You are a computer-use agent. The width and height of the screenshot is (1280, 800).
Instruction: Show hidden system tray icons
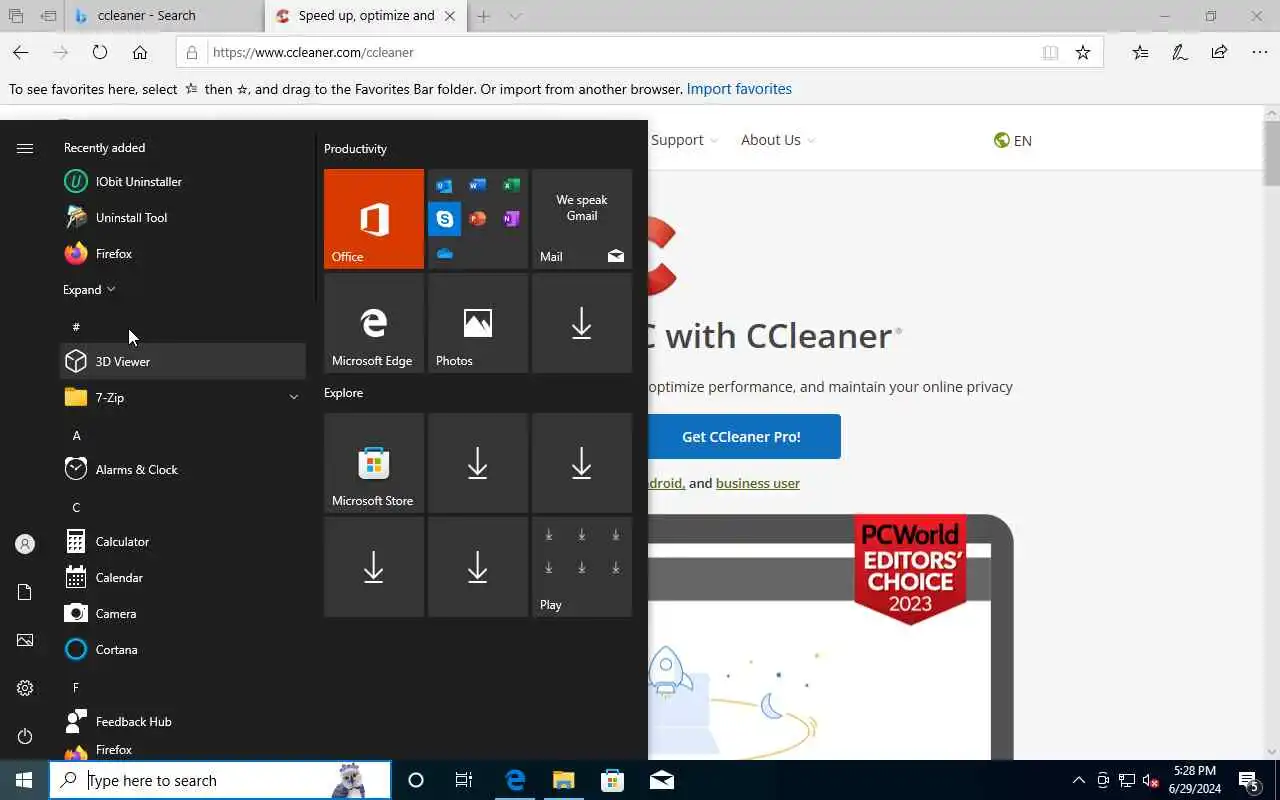(1078, 780)
